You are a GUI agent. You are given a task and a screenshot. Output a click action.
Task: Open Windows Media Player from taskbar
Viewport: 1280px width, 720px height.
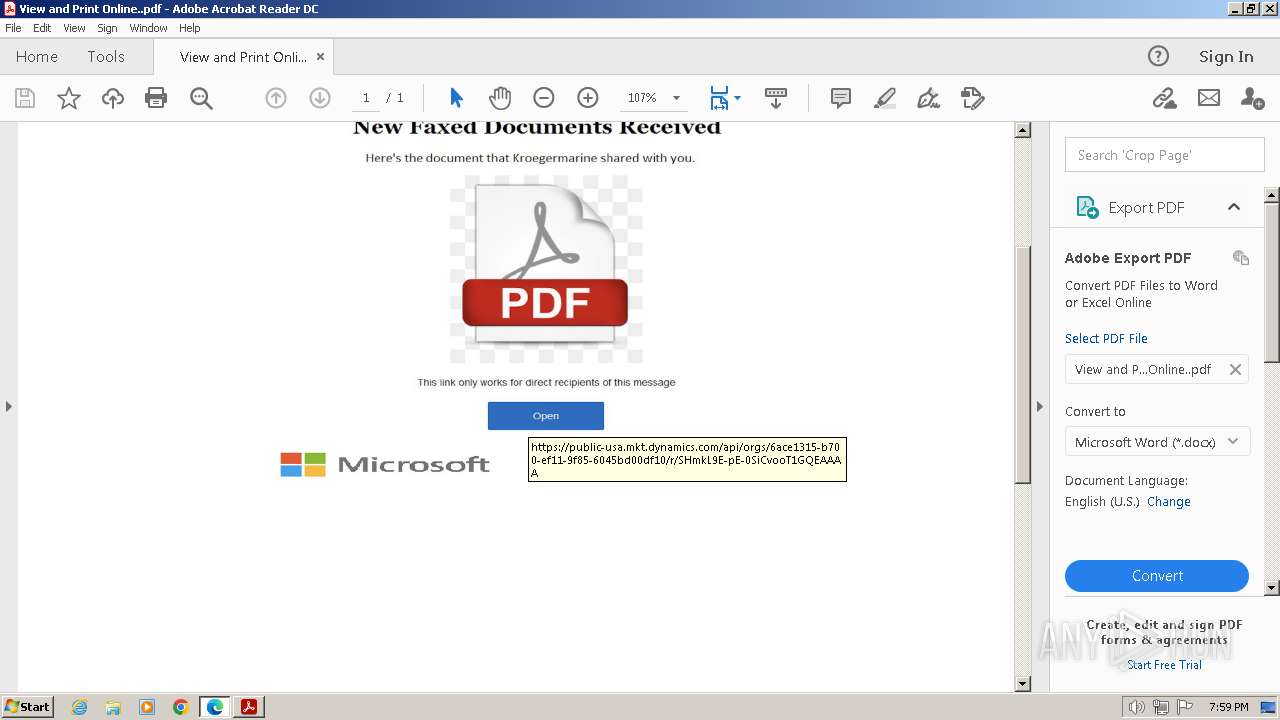pyautogui.click(x=147, y=707)
